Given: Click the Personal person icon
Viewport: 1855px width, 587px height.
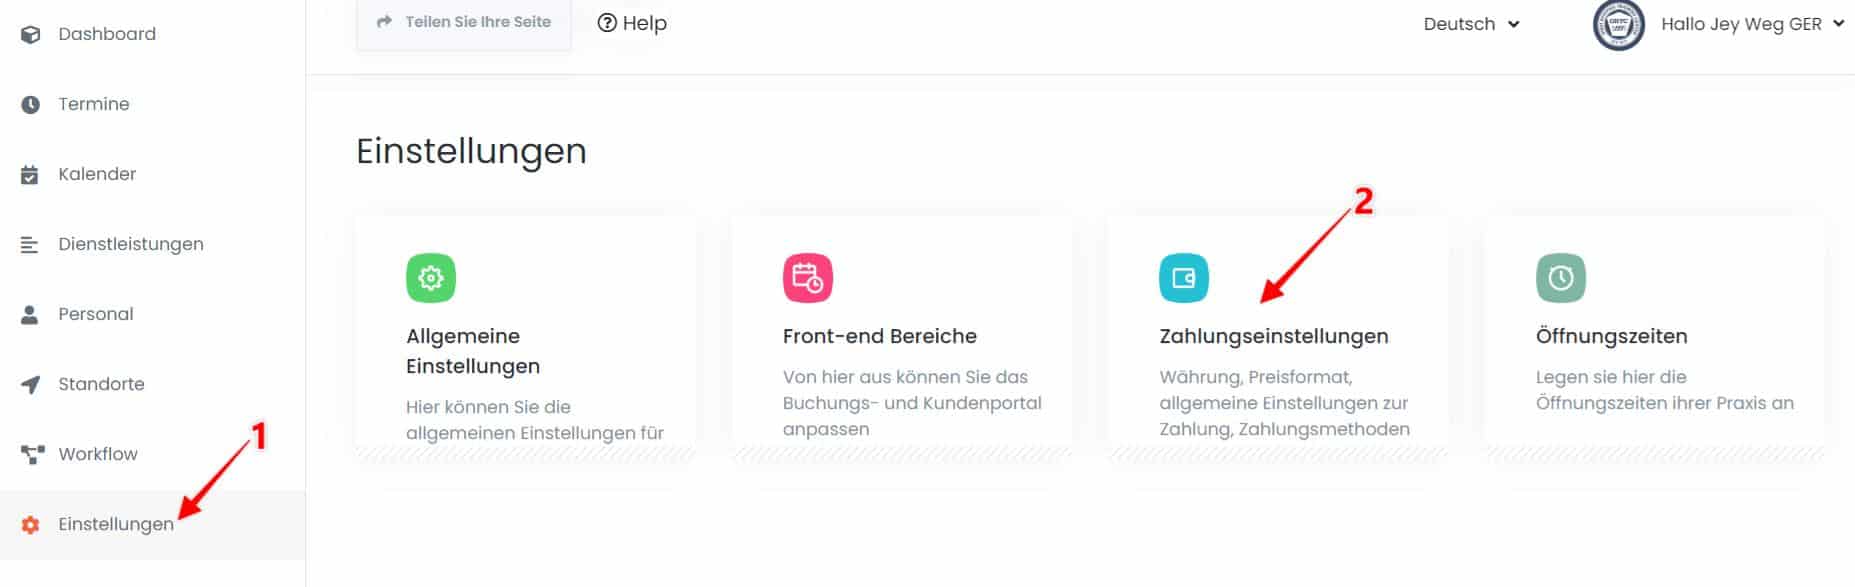Looking at the screenshot, I should coord(30,314).
